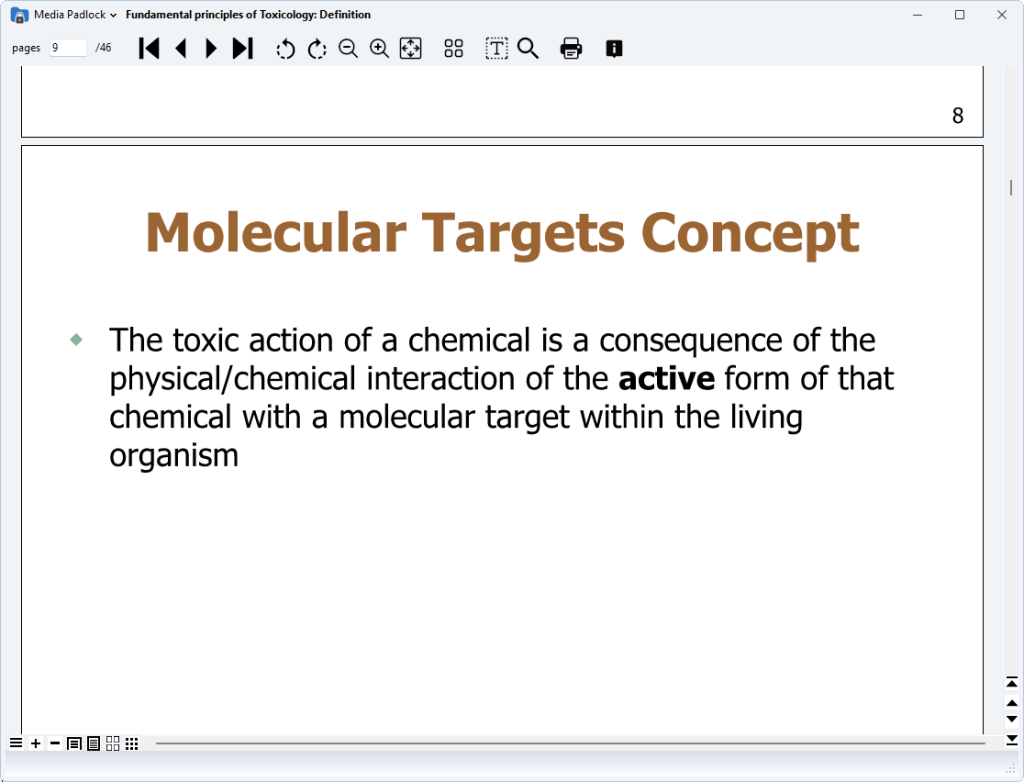1024x782 pixels.
Task: Click the page number input field
Action: (68, 48)
